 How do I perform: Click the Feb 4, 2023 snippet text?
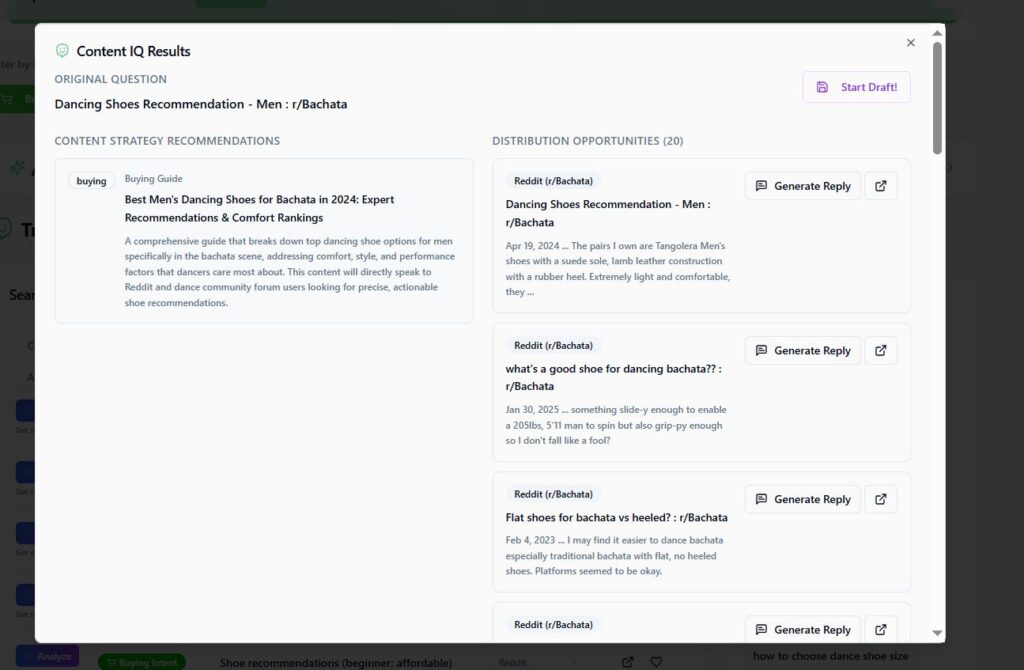[x=614, y=556]
